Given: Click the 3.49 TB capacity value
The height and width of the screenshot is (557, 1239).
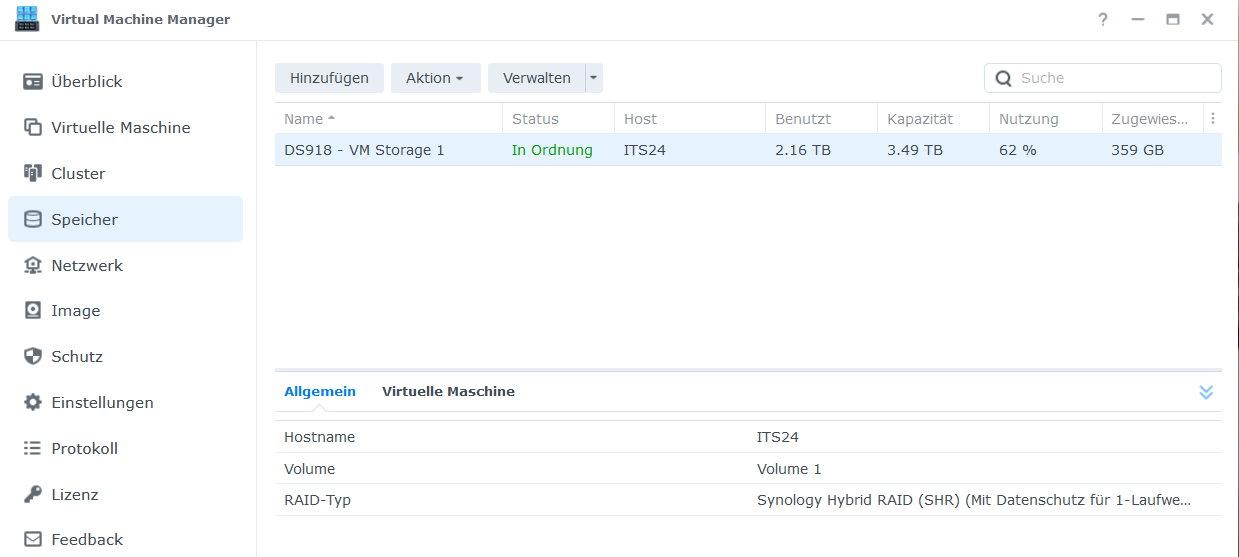Looking at the screenshot, I should (915, 150).
